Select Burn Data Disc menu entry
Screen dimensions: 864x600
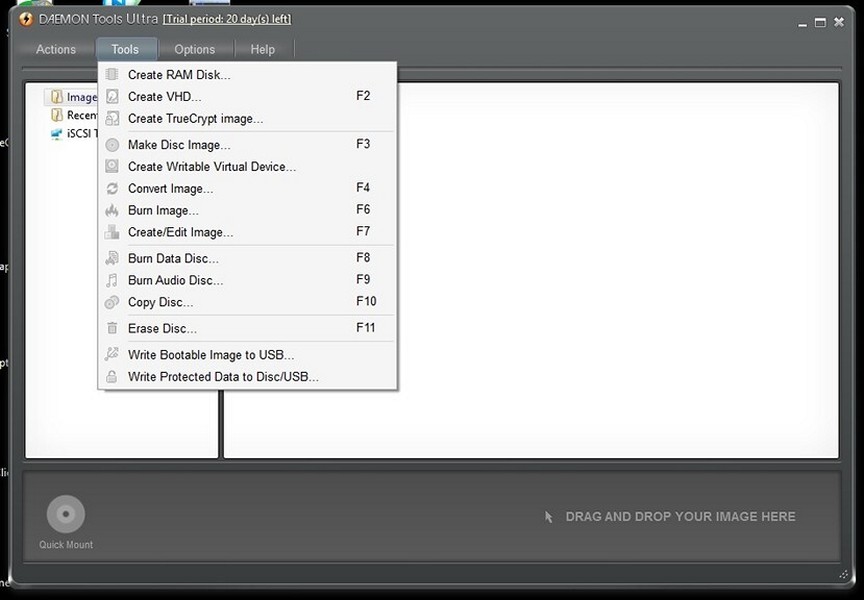[247, 258]
